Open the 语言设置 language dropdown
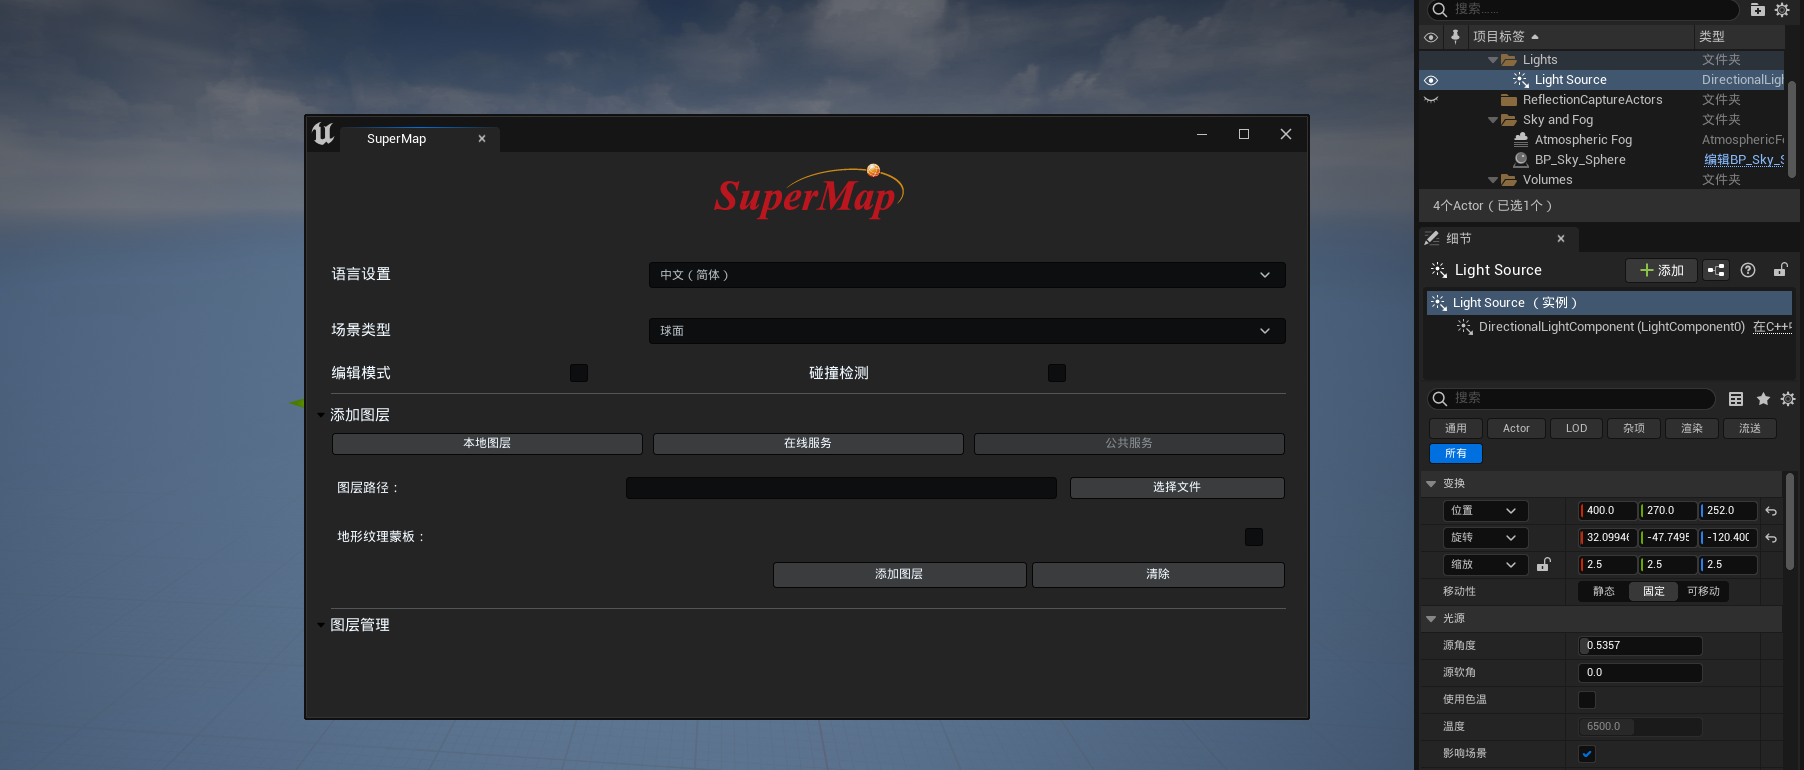The image size is (1804, 770). click(967, 275)
